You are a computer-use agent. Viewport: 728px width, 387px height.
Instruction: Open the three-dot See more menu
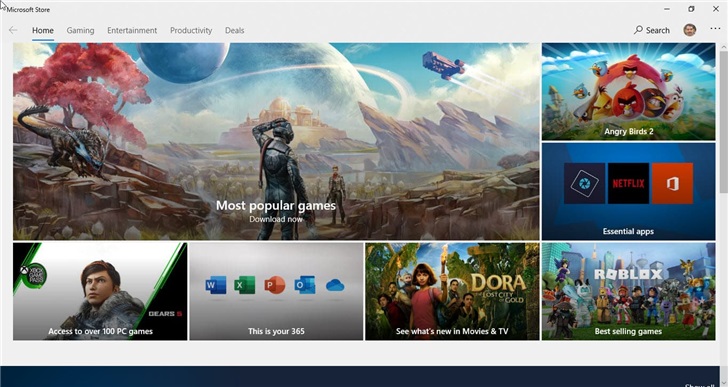[x=715, y=29]
